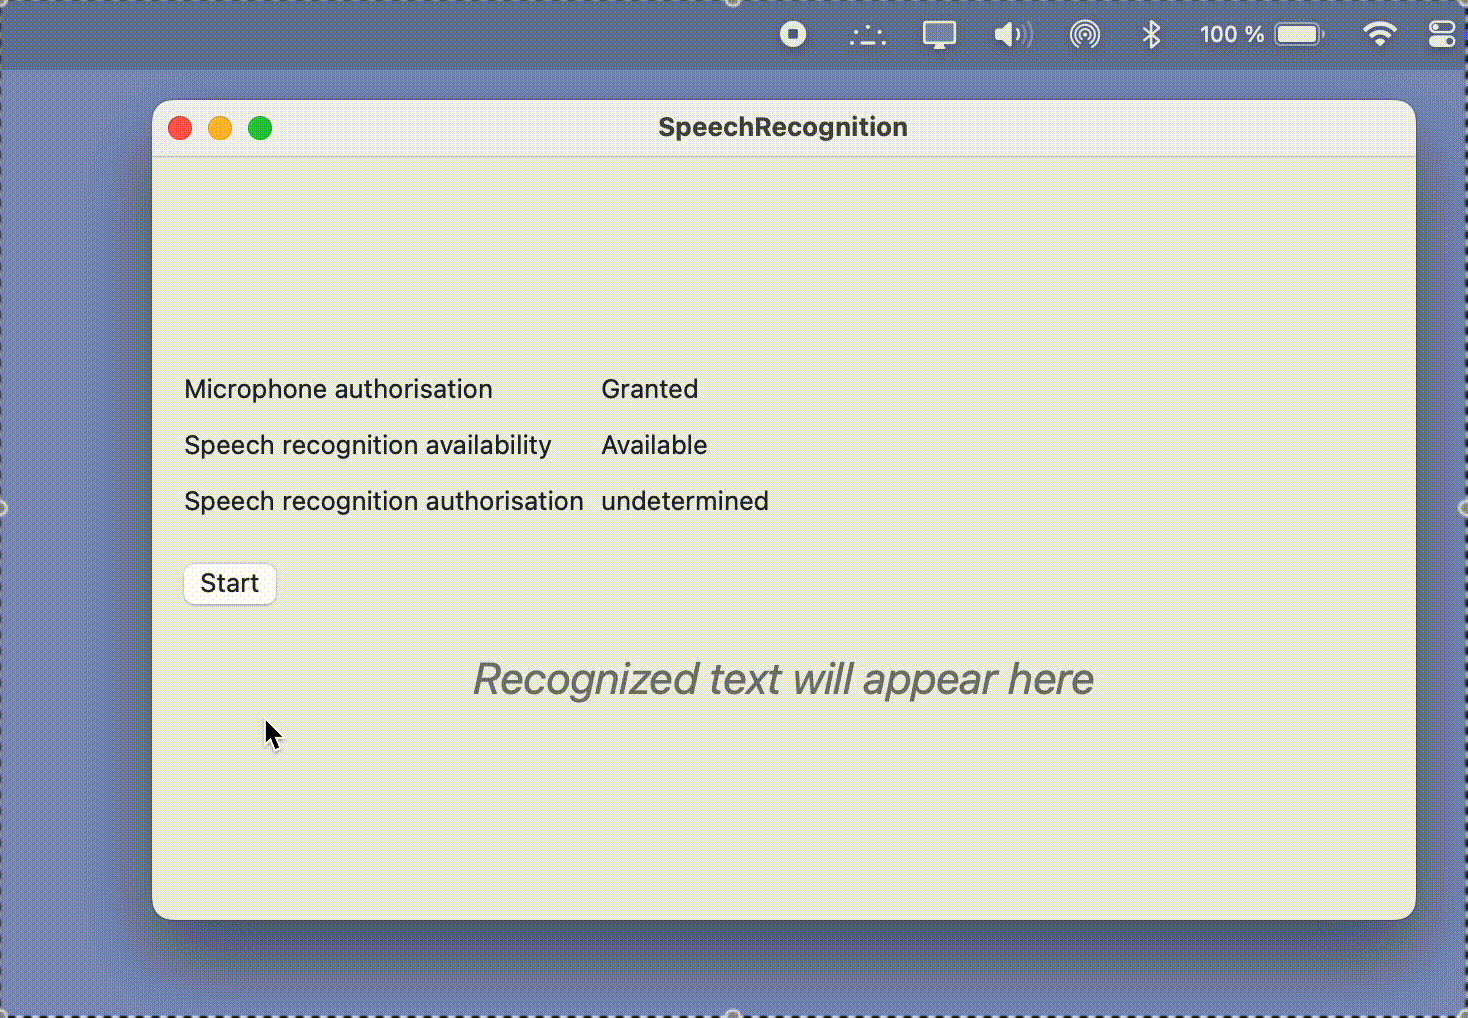Click the 'Granted' status text

click(649, 389)
